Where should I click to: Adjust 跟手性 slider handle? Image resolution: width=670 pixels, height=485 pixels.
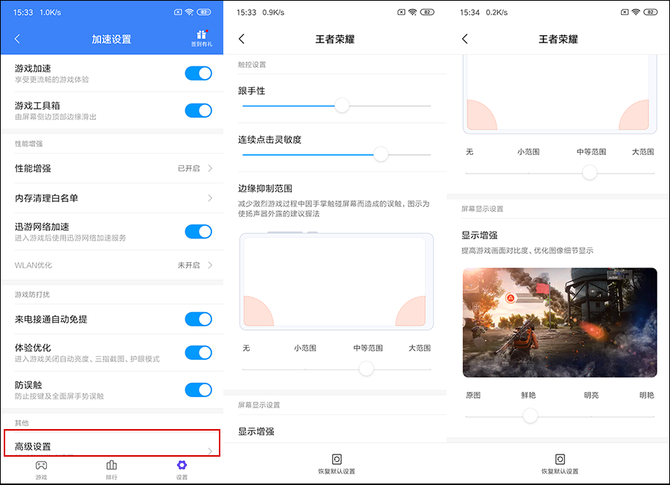[342, 105]
